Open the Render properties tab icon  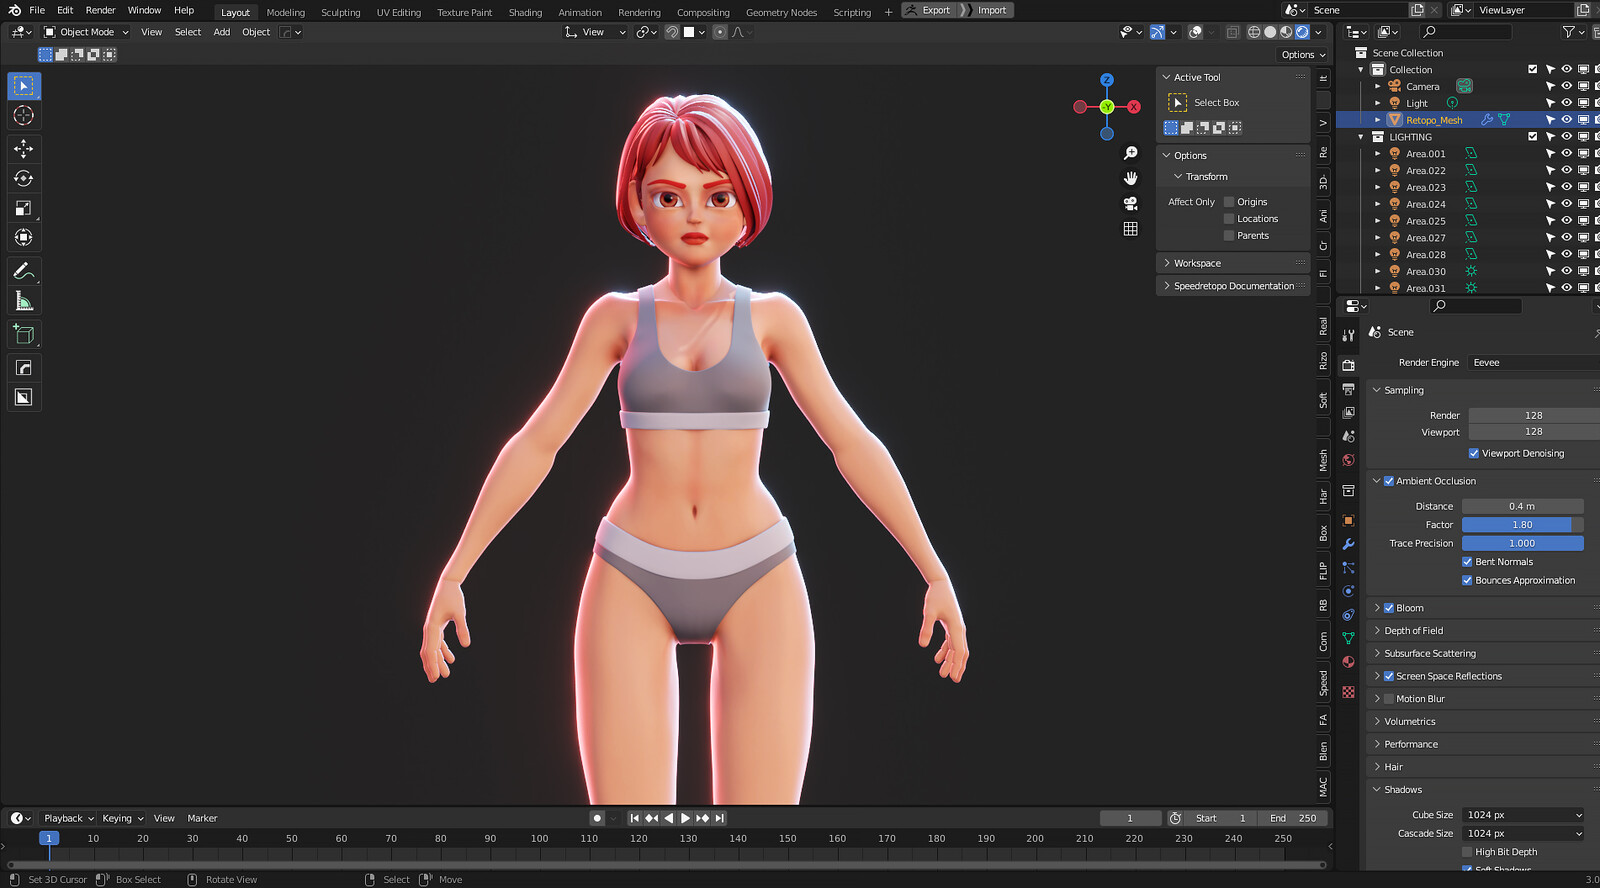[1349, 365]
